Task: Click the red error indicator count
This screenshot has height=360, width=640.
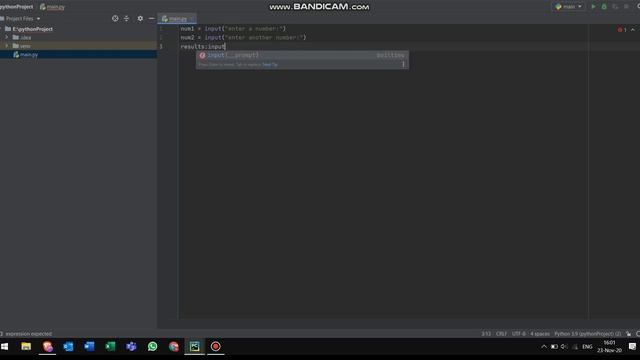Action: [622, 29]
